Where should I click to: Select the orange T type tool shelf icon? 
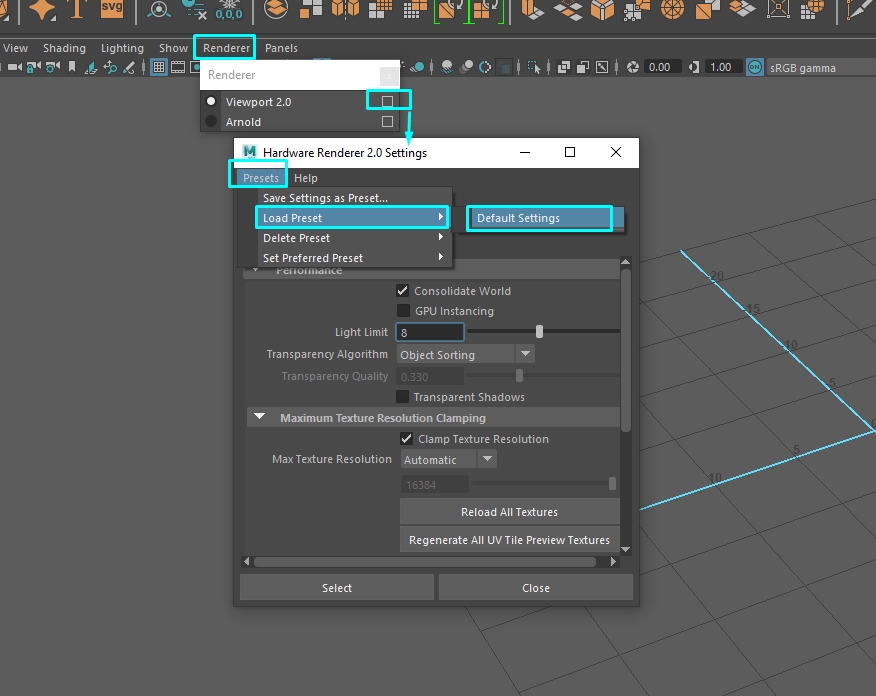[77, 9]
